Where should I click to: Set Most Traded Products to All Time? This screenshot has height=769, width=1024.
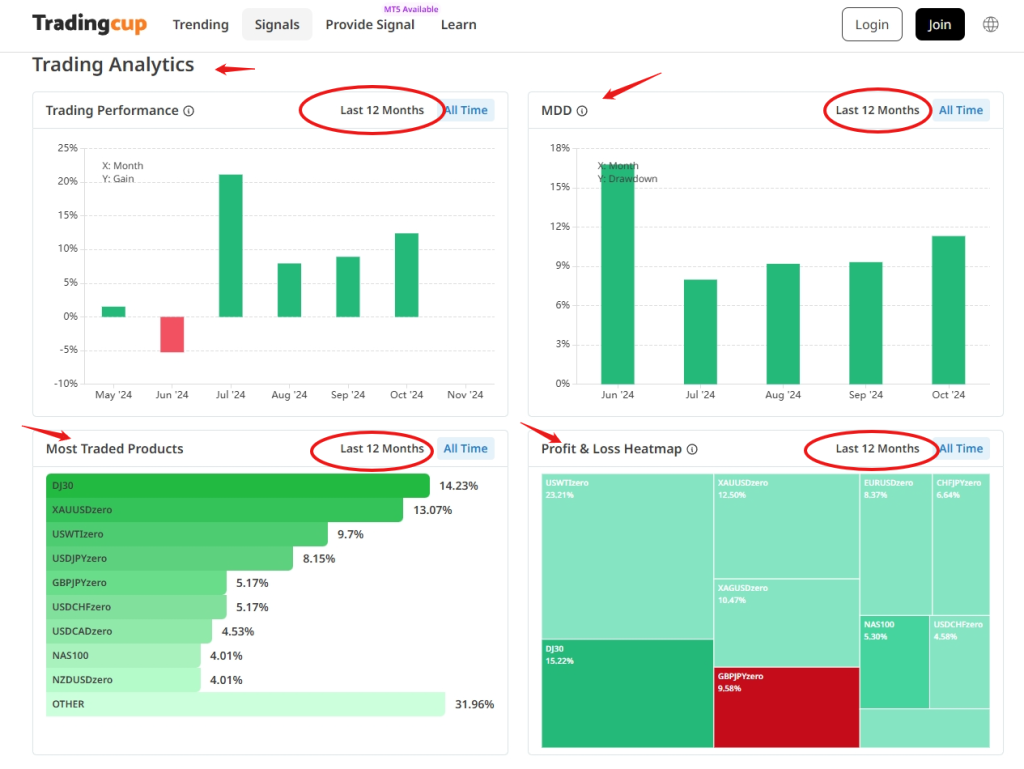pyautogui.click(x=466, y=449)
